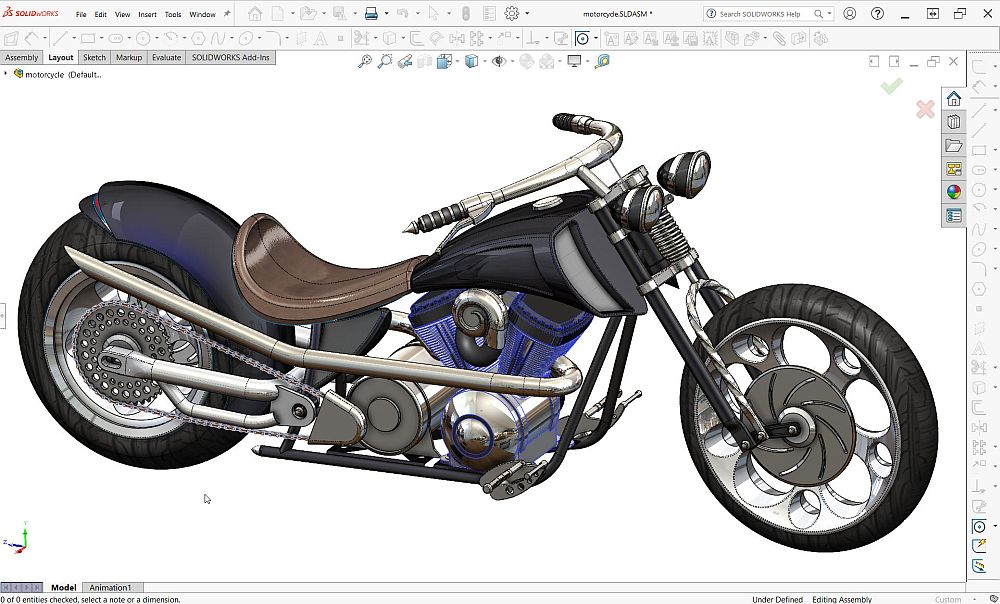The height and width of the screenshot is (604, 1000).
Task: Open the View Orientation cube icon
Action: (x=444, y=60)
